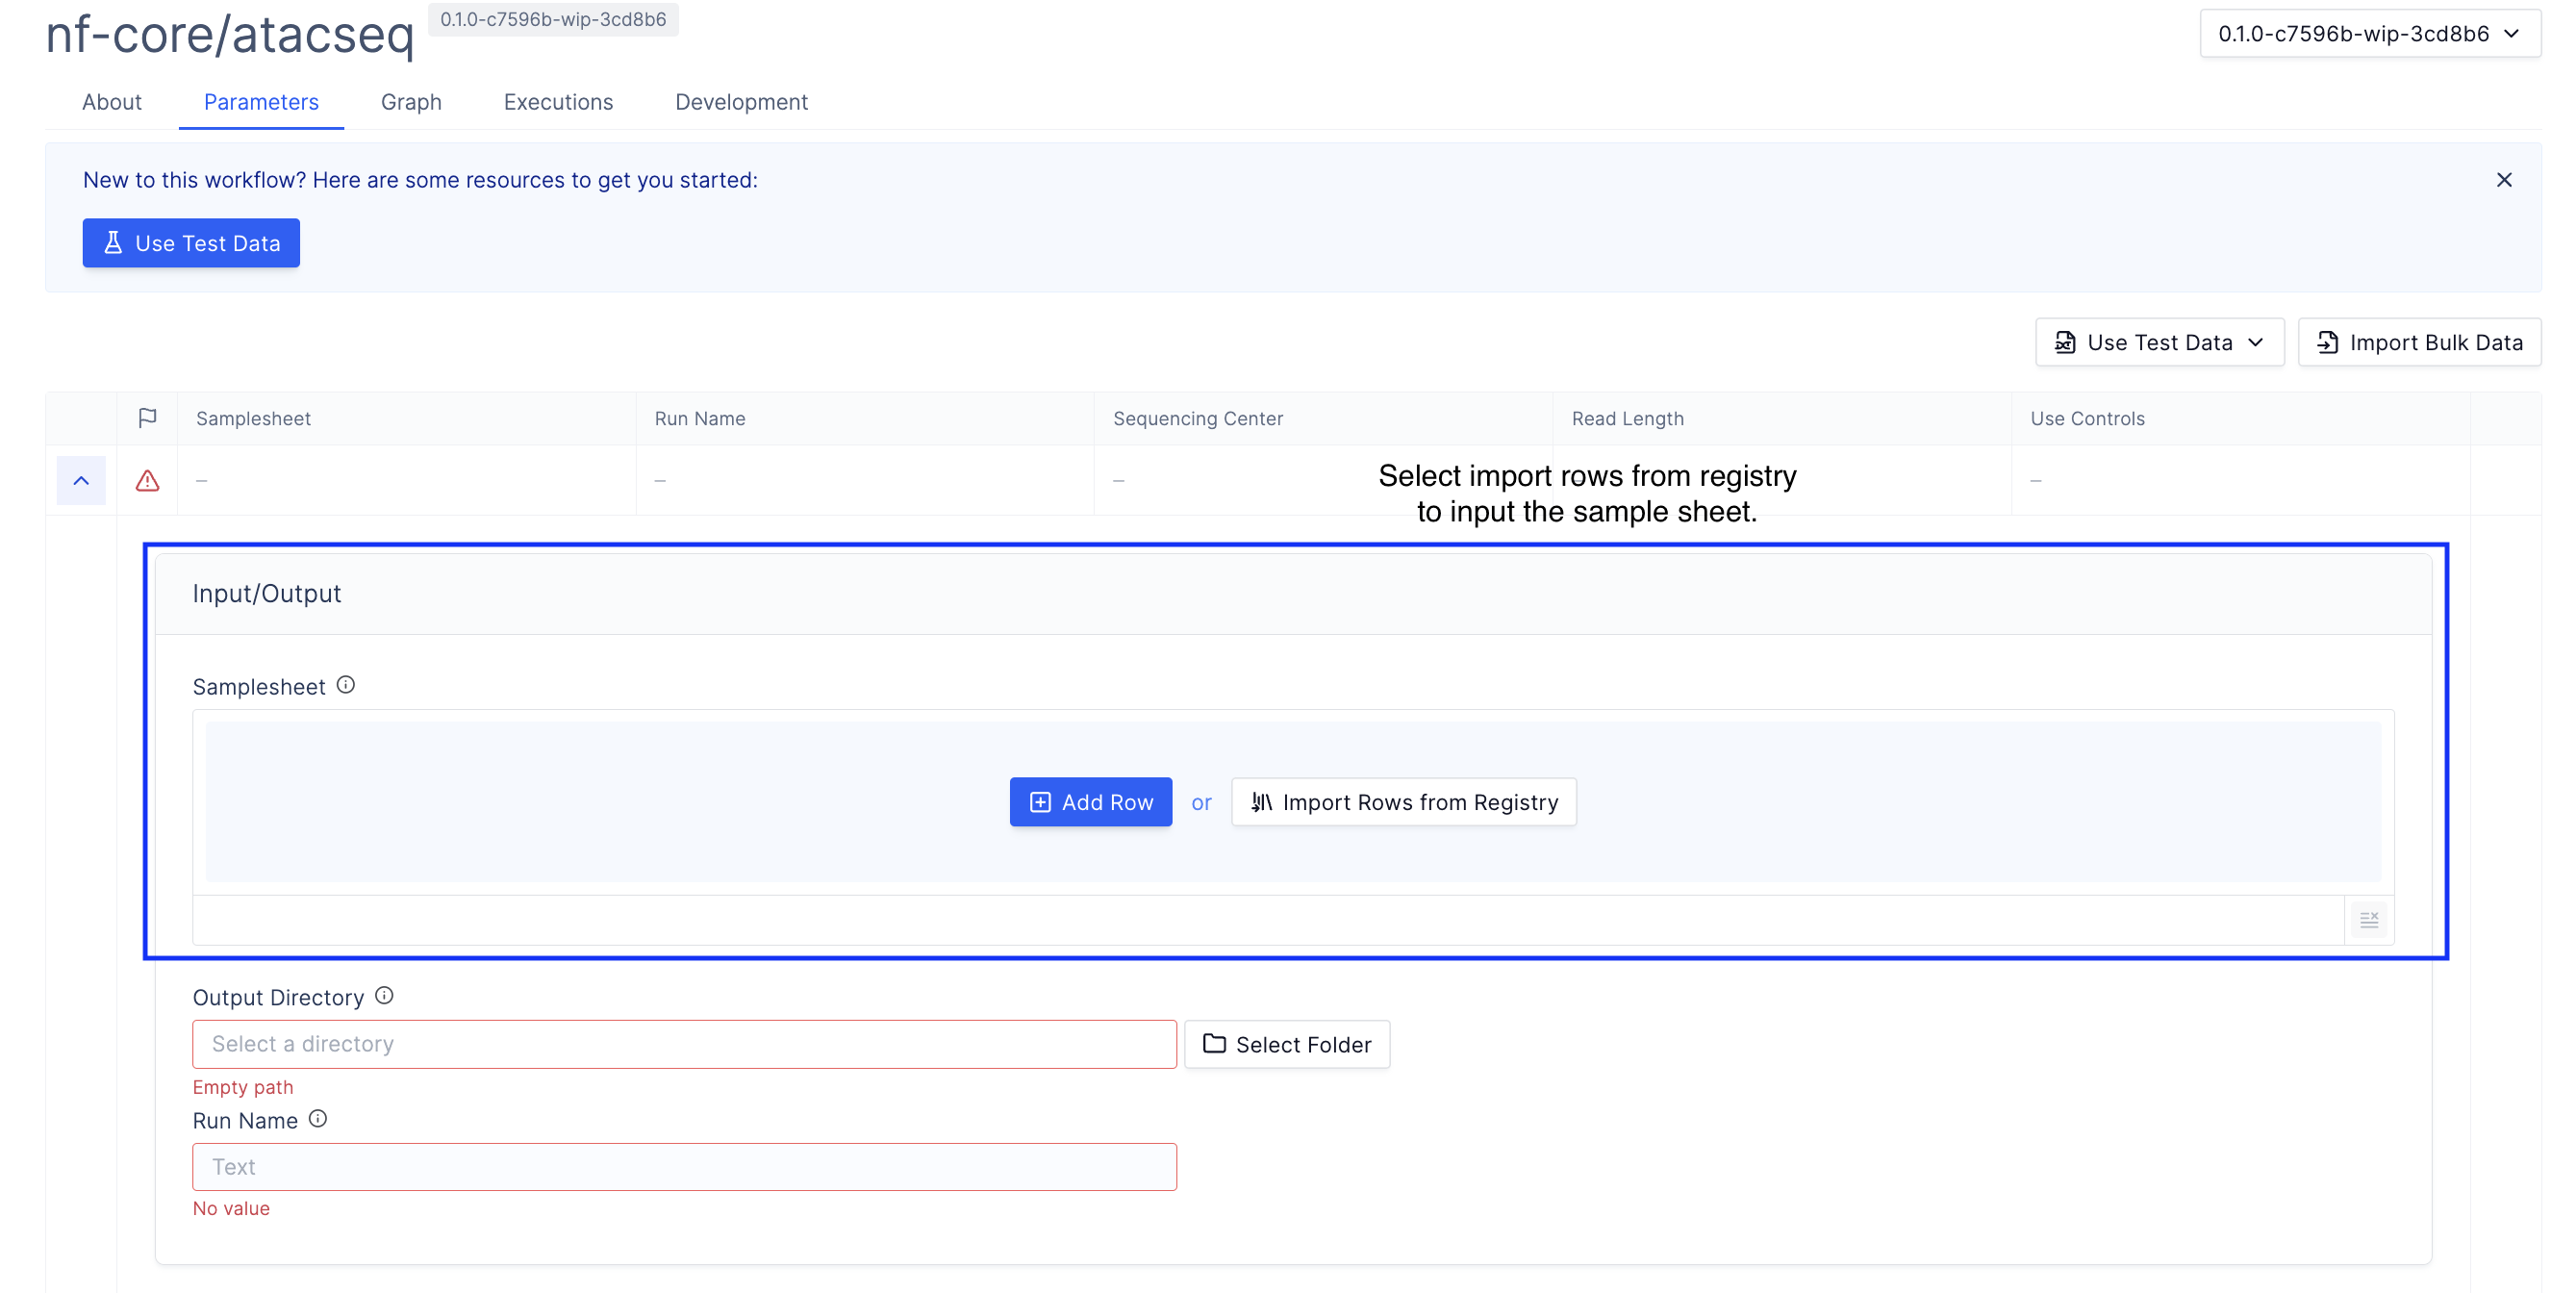This screenshot has height=1293, width=2576.
Task: Open the Development tab
Action: (x=741, y=102)
